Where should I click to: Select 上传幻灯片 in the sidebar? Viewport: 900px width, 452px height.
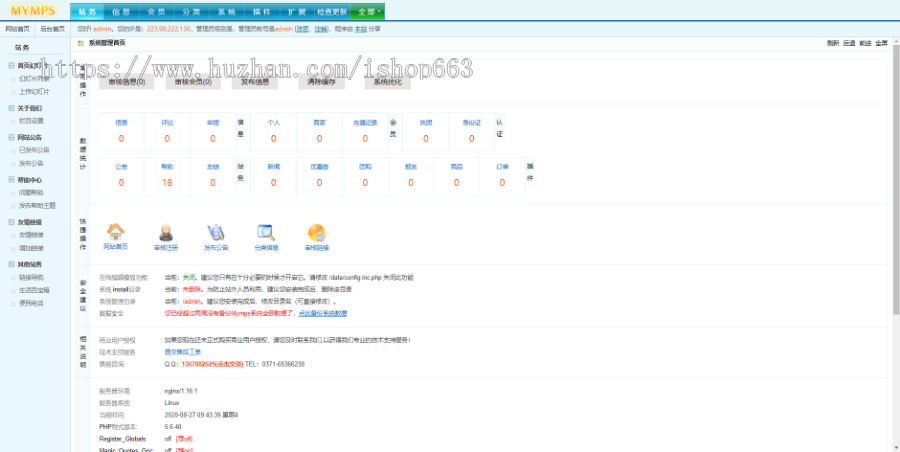tap(33, 90)
